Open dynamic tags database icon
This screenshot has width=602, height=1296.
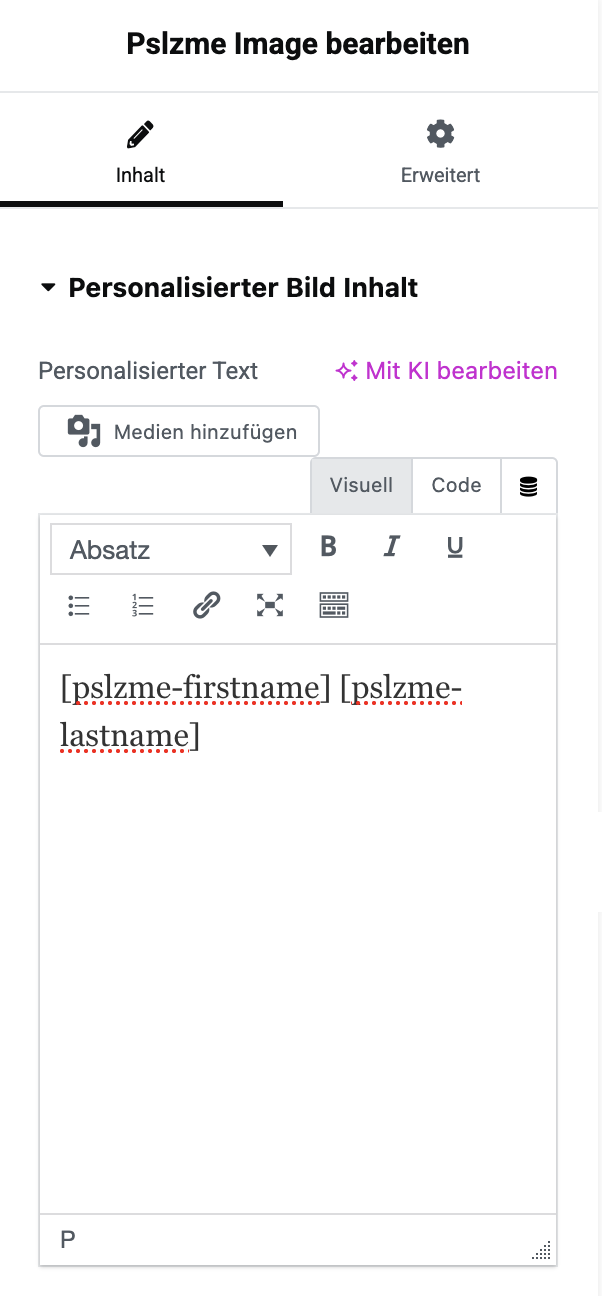click(529, 486)
